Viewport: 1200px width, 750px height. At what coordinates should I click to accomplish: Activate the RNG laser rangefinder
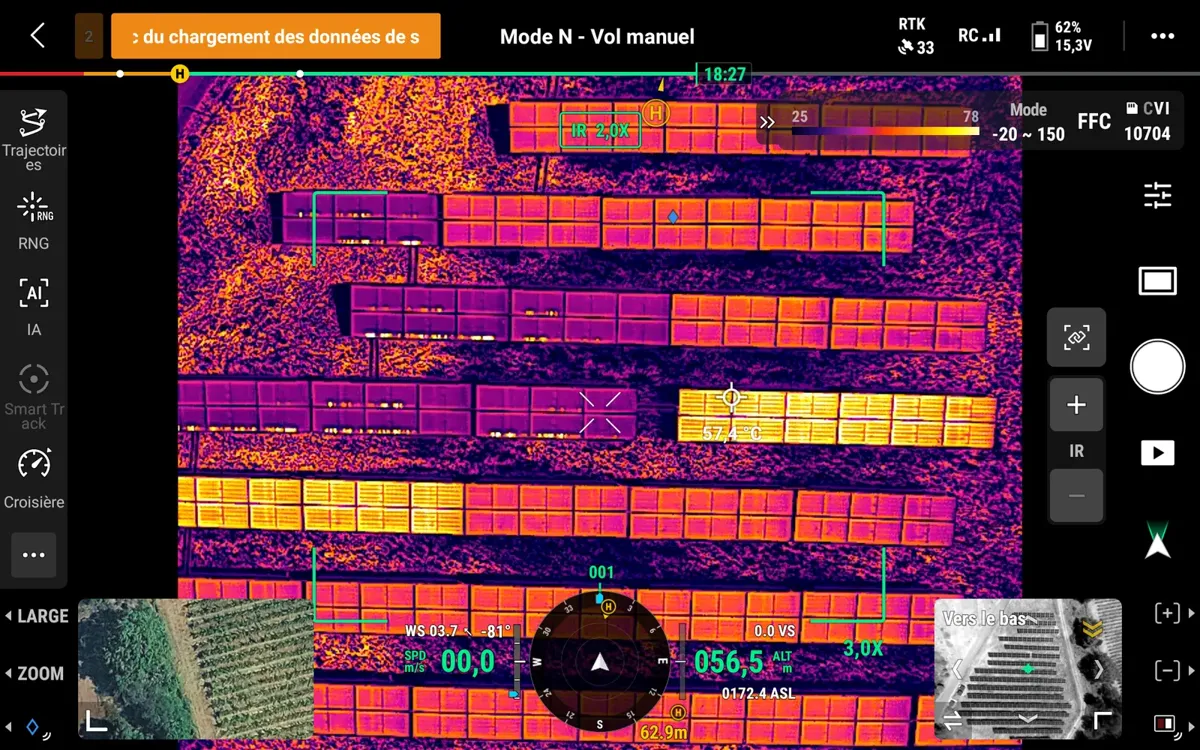tap(34, 221)
